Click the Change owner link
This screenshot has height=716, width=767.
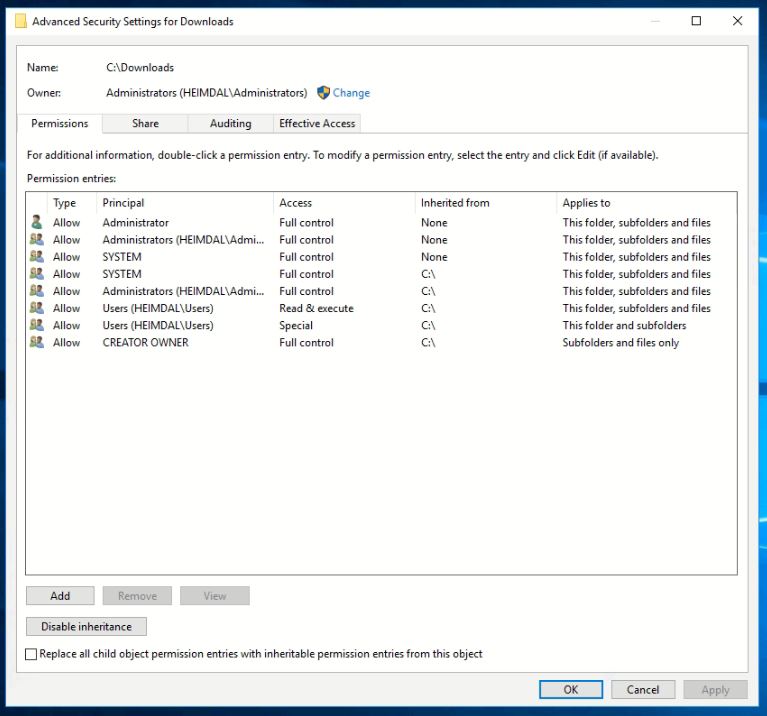pyautogui.click(x=351, y=92)
